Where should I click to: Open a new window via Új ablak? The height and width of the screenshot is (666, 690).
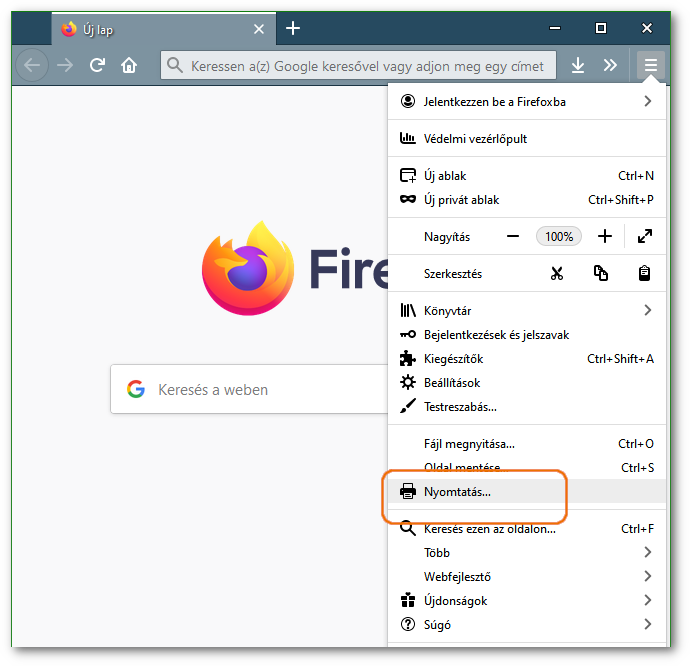tap(527, 176)
